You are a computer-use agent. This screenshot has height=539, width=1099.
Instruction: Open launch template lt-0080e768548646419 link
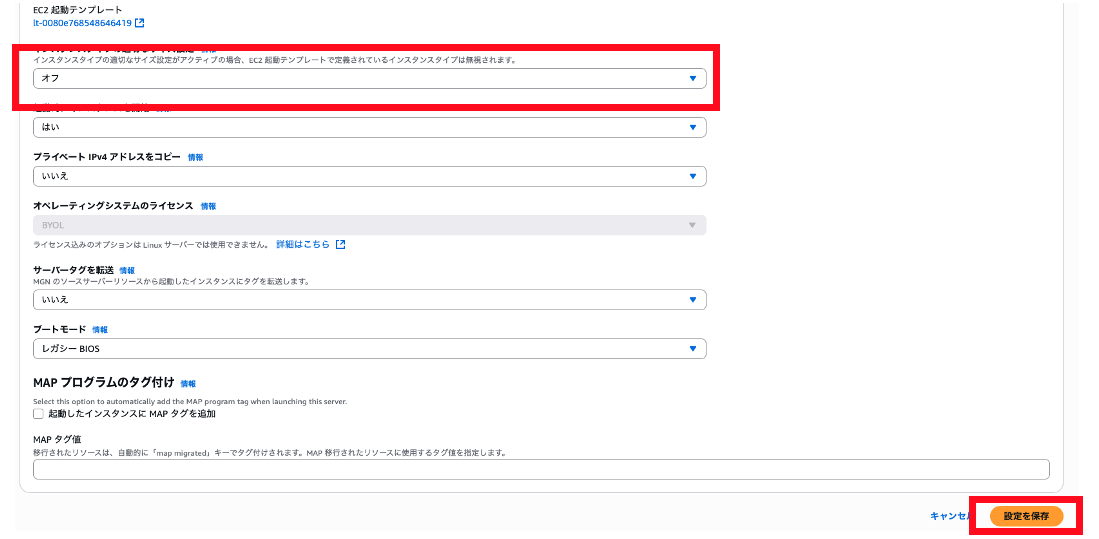point(83,23)
